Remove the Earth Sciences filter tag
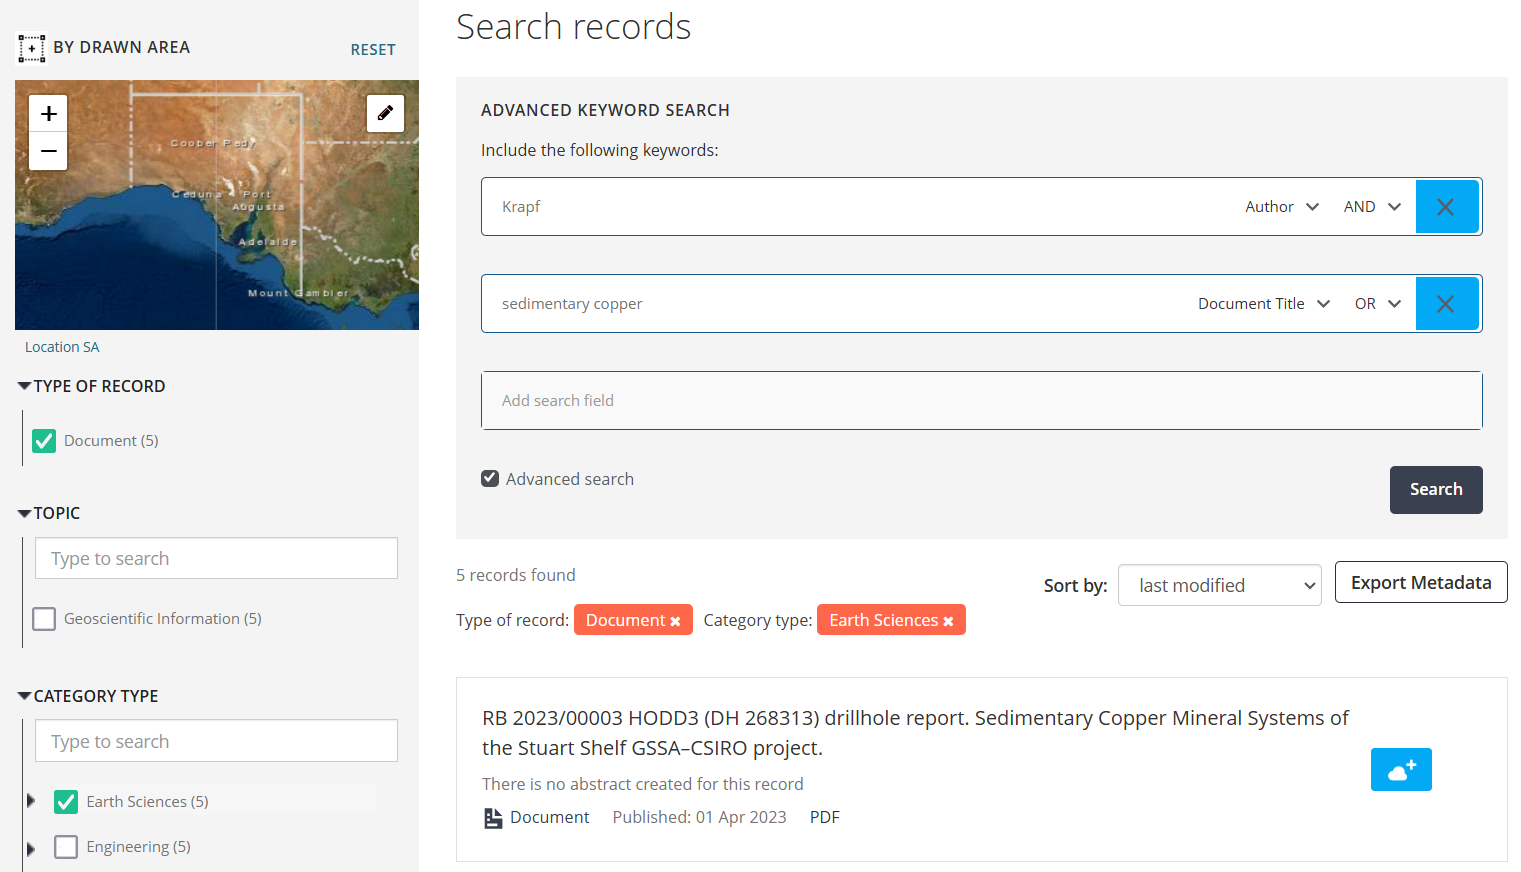The image size is (1521, 872). click(948, 621)
